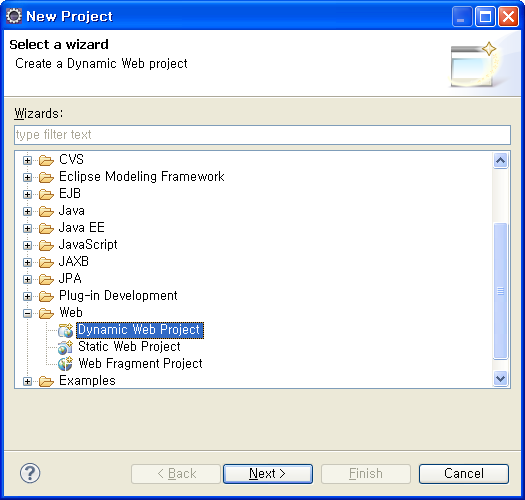Collapse the Web category
The image size is (525, 500).
point(27,314)
